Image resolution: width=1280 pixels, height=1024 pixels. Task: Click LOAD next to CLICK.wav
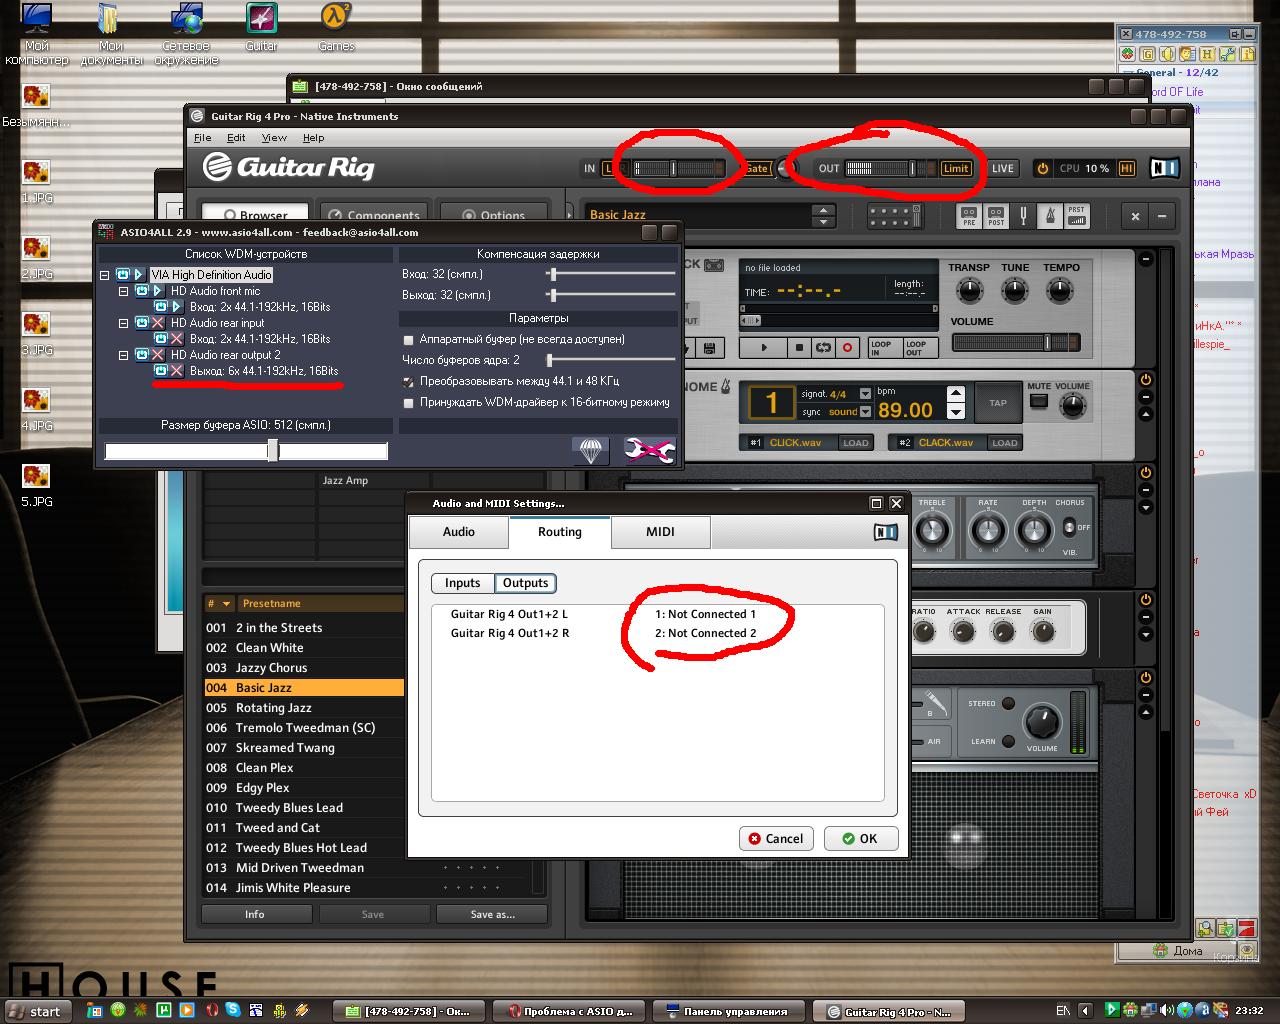click(x=855, y=443)
